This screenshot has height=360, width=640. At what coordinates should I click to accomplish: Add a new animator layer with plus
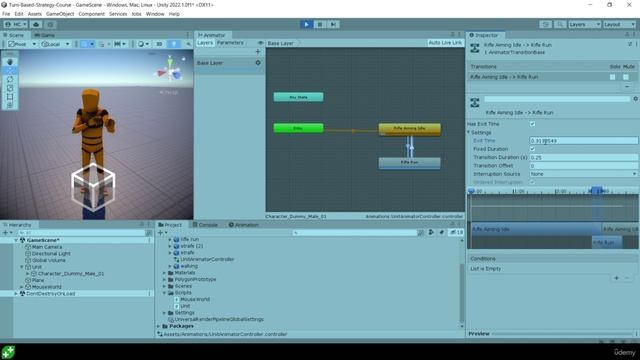(x=258, y=51)
